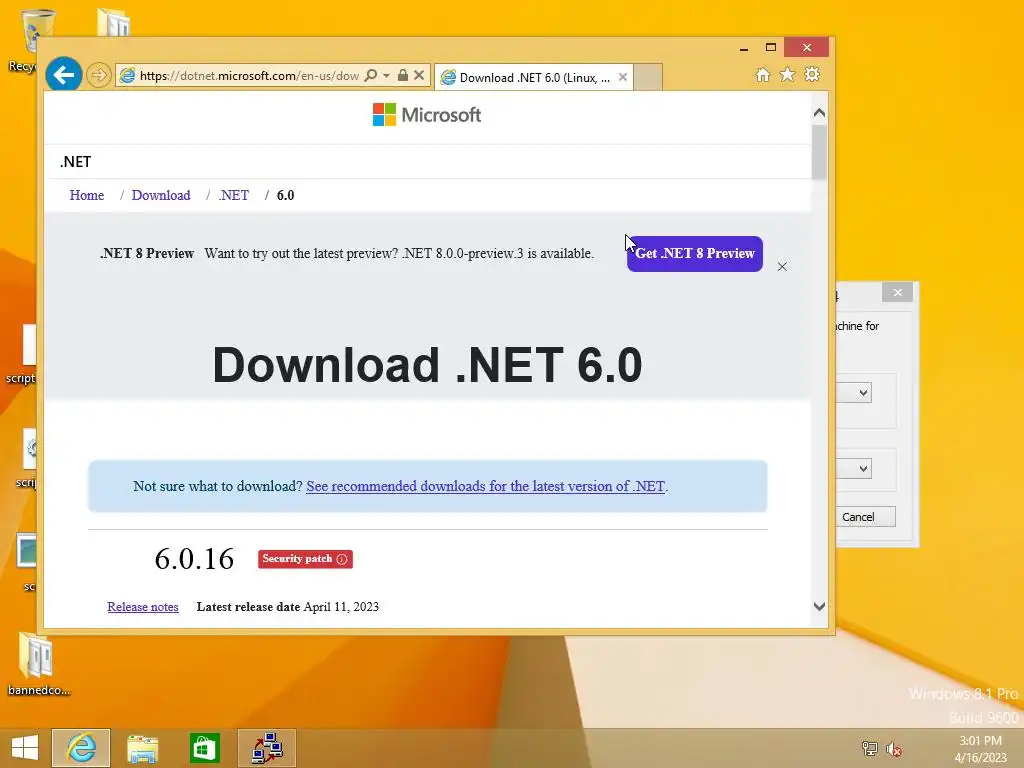Image resolution: width=1024 pixels, height=768 pixels.
Task: Open the .NET site header link
Action: [76, 161]
